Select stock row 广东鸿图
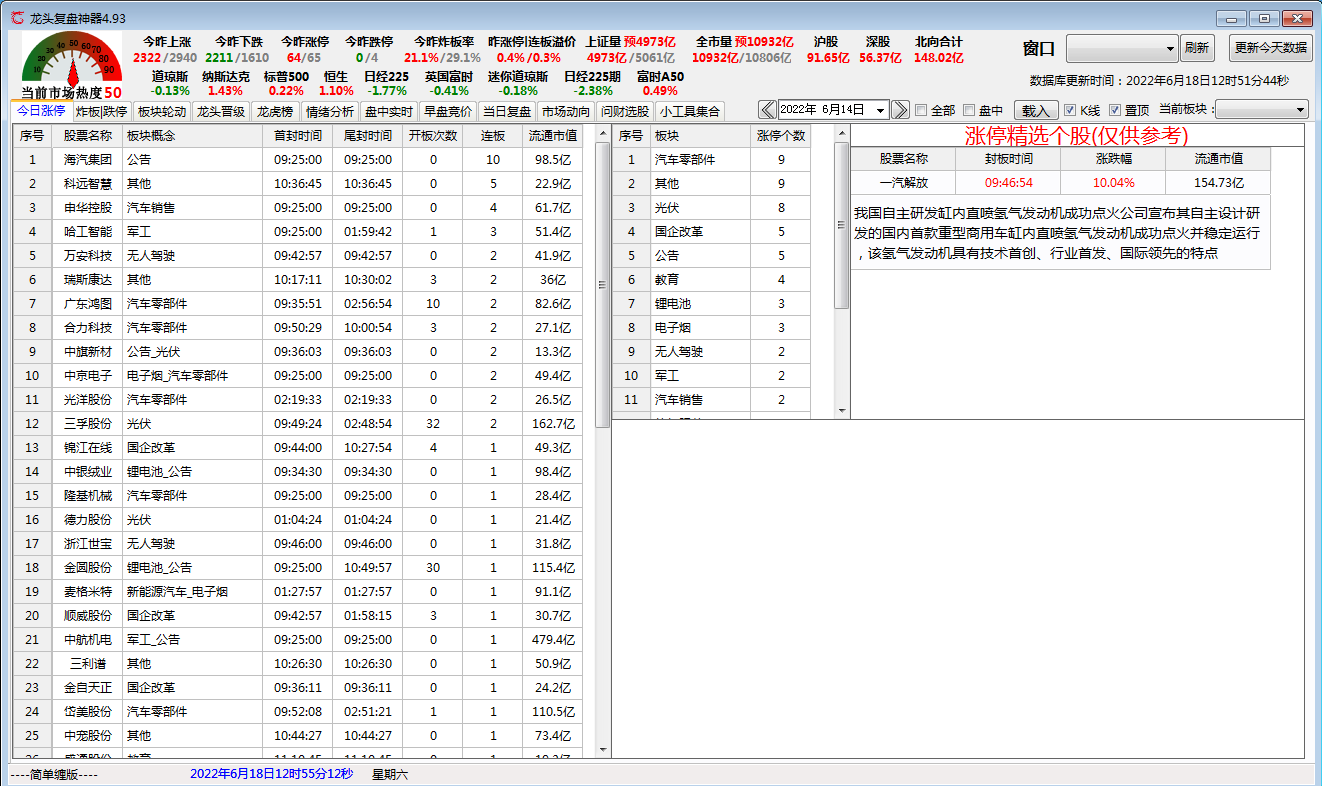Screen dimensions: 1322x786 [298, 303]
